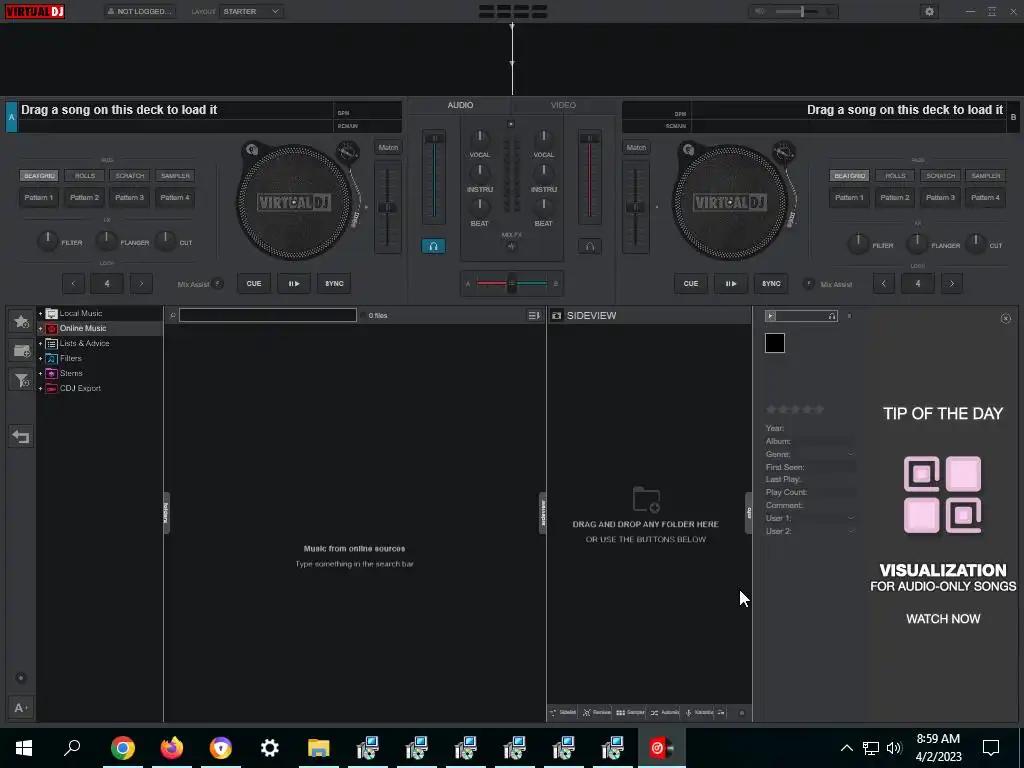Trigger Pattern 3 pad on deck A
Screen dimensions: 1024x768
pos(129,197)
